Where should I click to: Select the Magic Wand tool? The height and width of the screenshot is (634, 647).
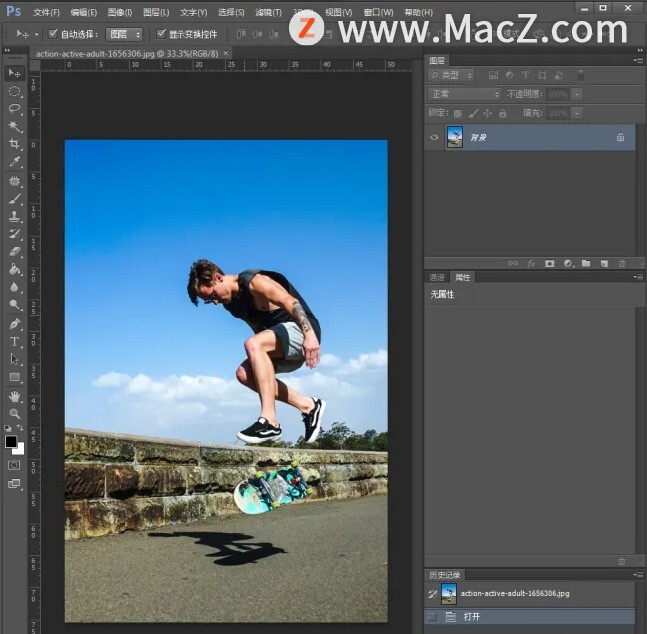point(14,127)
